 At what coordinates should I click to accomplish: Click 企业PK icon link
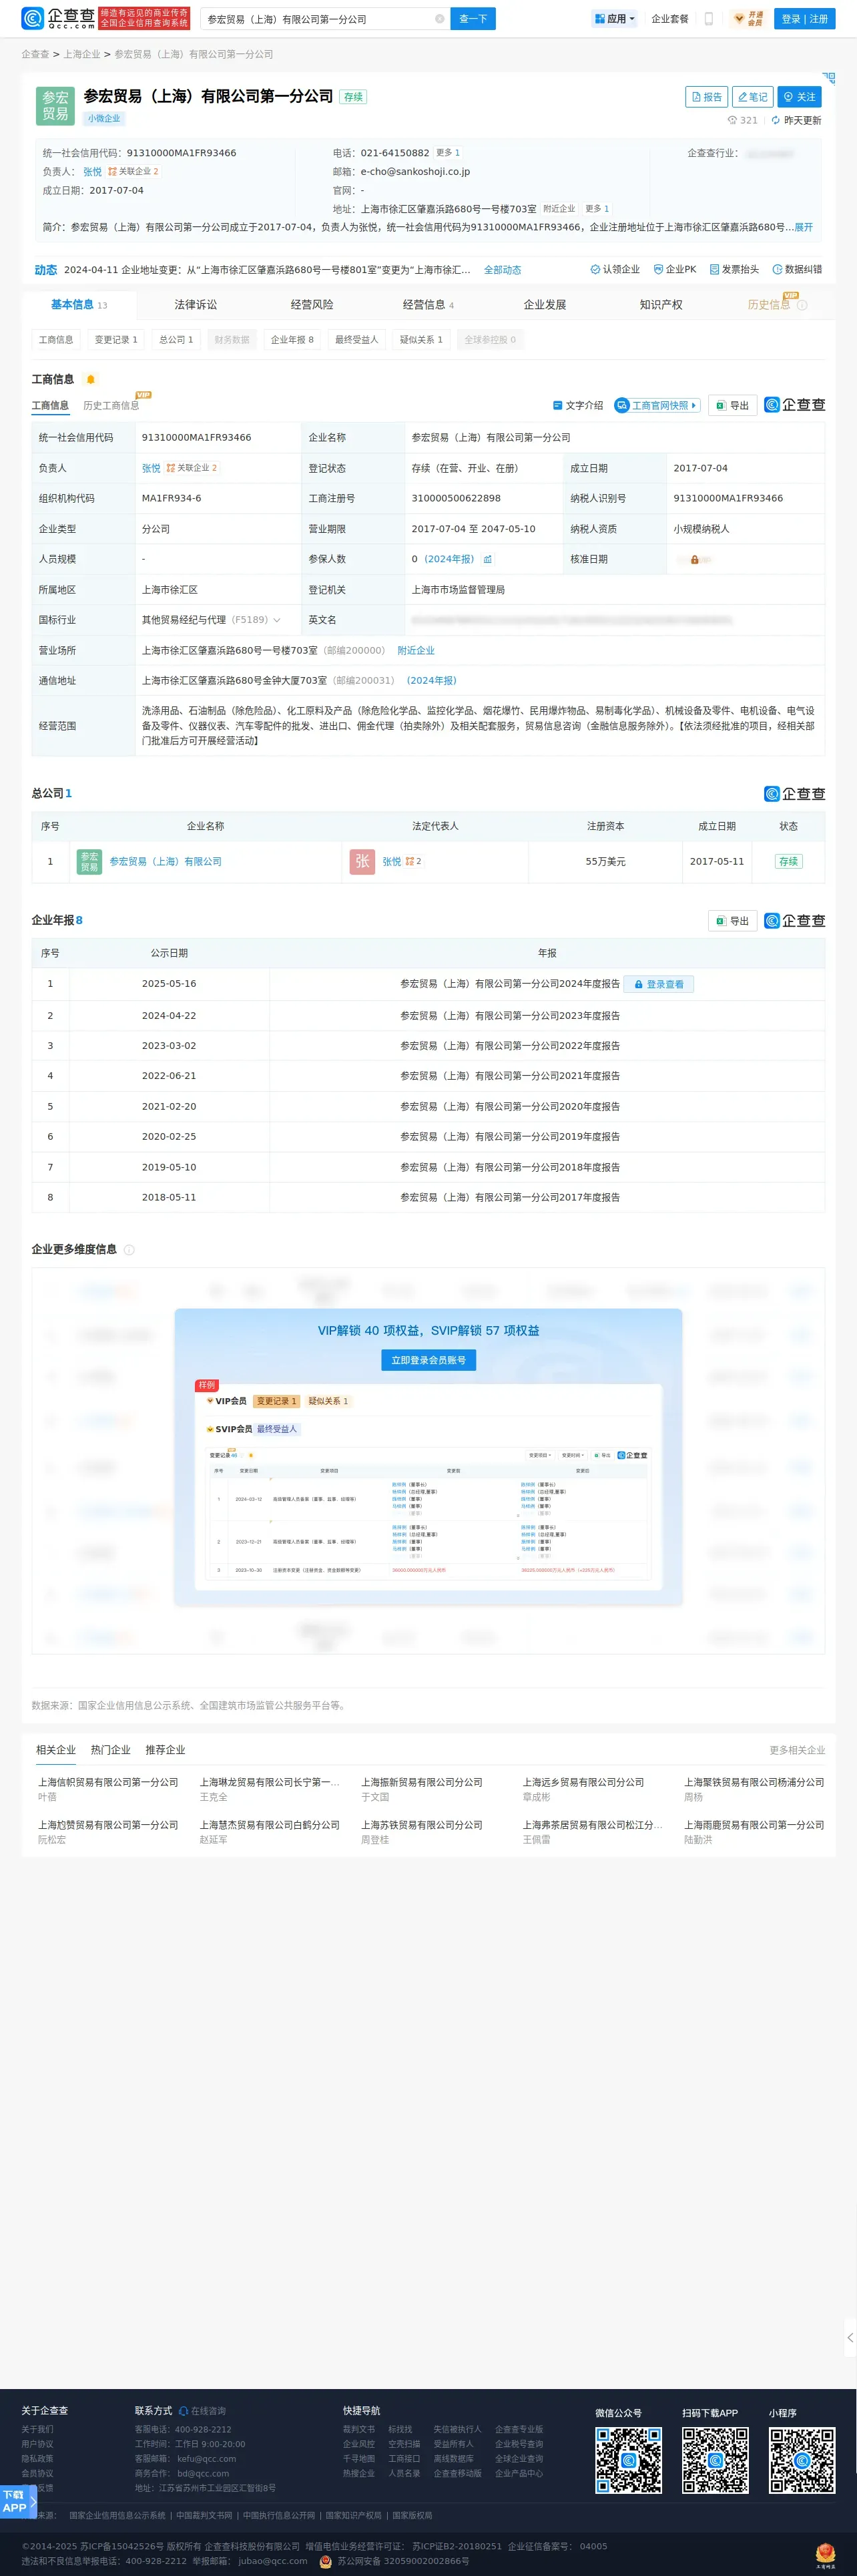pos(675,269)
